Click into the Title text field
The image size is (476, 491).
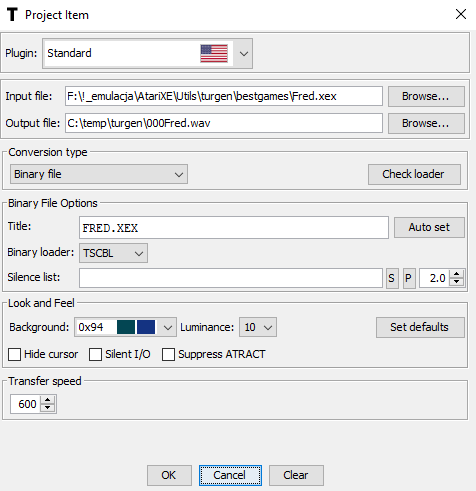[x=234, y=228]
